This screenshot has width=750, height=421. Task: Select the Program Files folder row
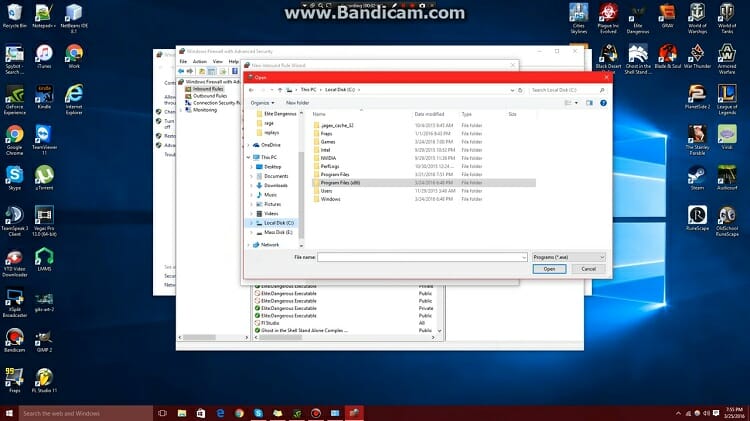(x=424, y=175)
